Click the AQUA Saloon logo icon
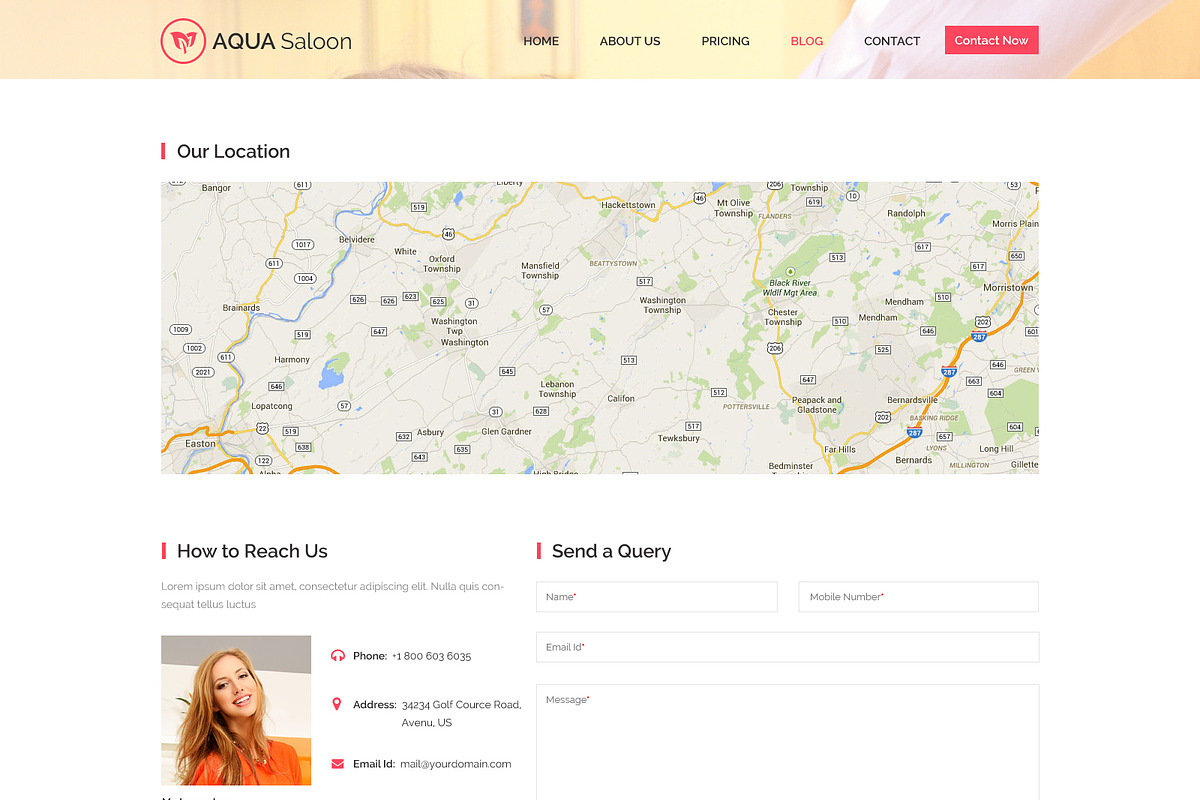 coord(183,41)
